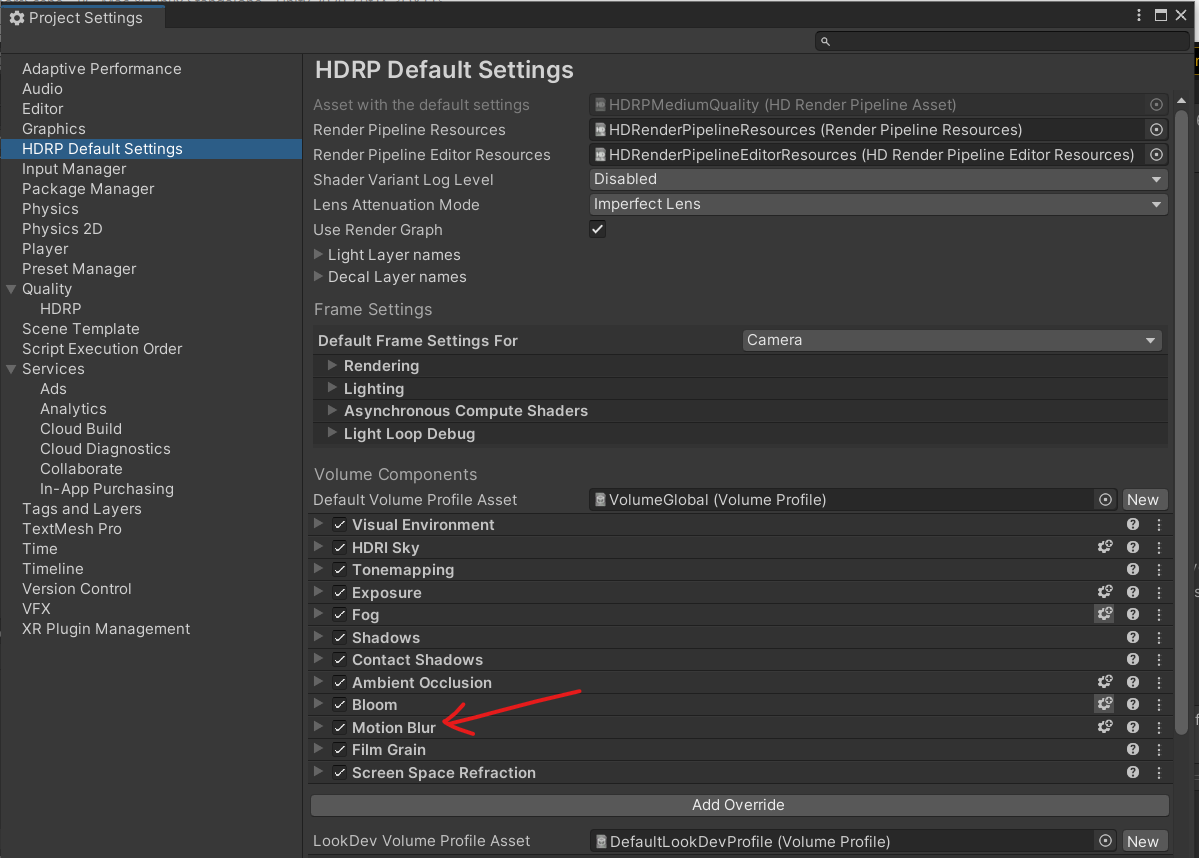Click the help icon for Tonemapping
1199x858 pixels.
point(1133,570)
